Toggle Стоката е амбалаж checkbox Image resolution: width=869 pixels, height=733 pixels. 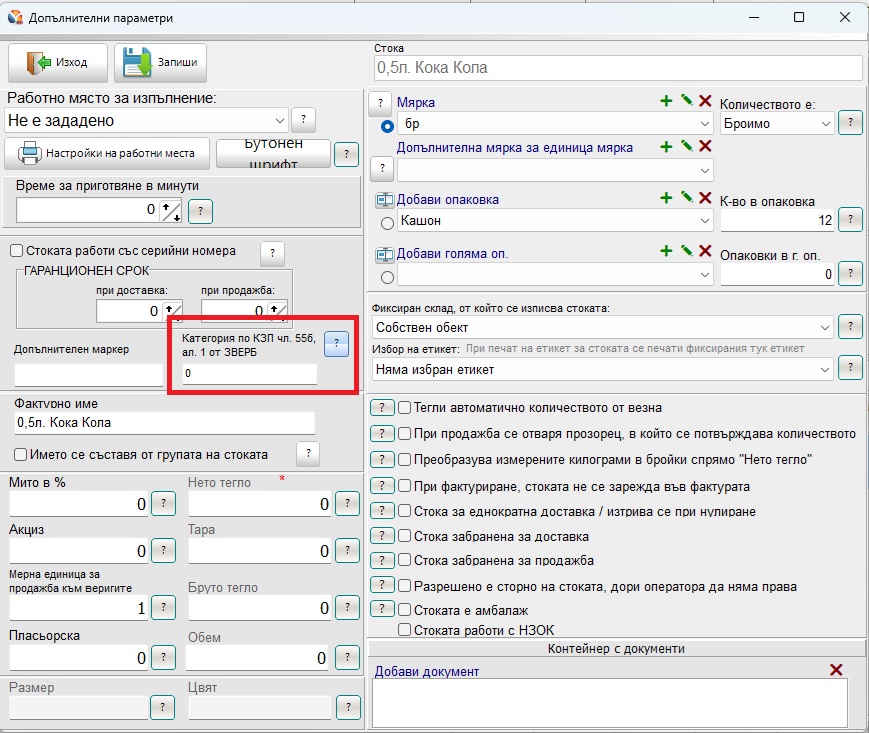coord(405,609)
